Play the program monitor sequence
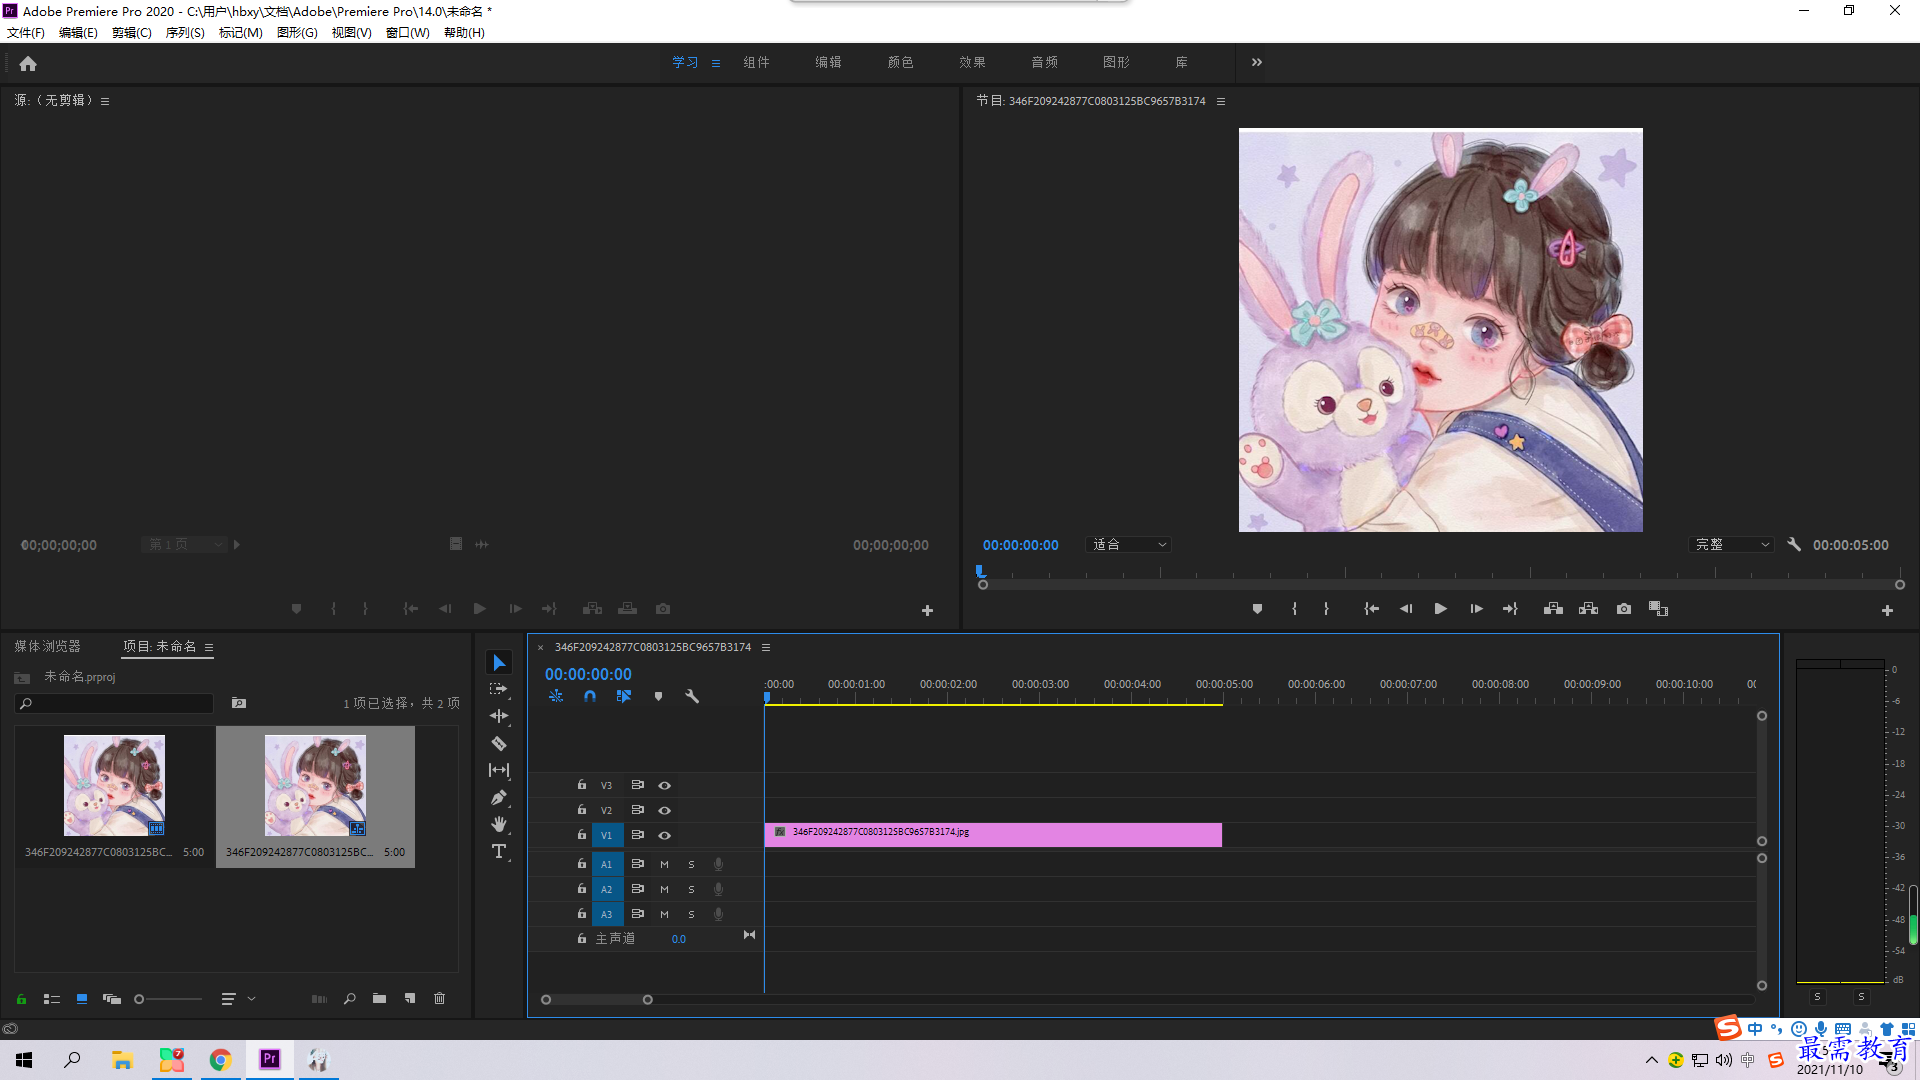 pyautogui.click(x=1440, y=609)
